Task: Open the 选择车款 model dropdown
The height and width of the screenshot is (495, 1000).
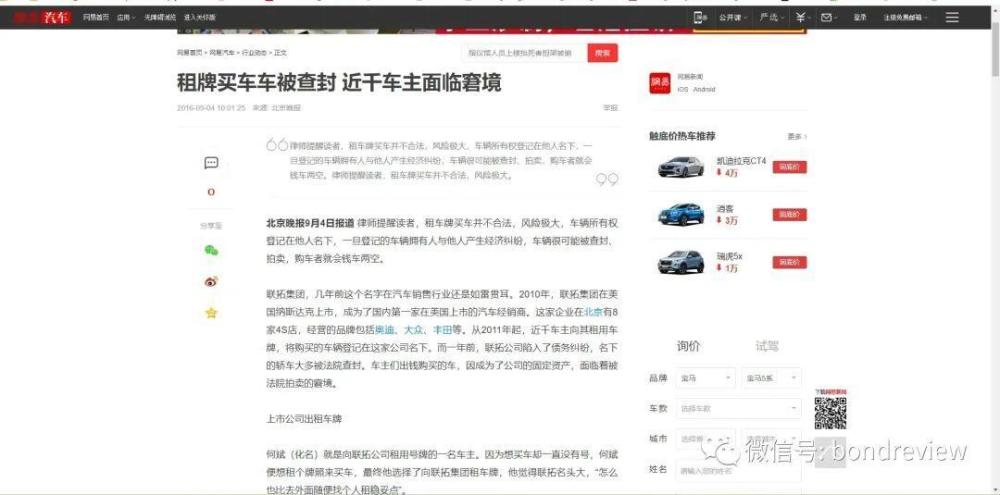Action: 738,408
